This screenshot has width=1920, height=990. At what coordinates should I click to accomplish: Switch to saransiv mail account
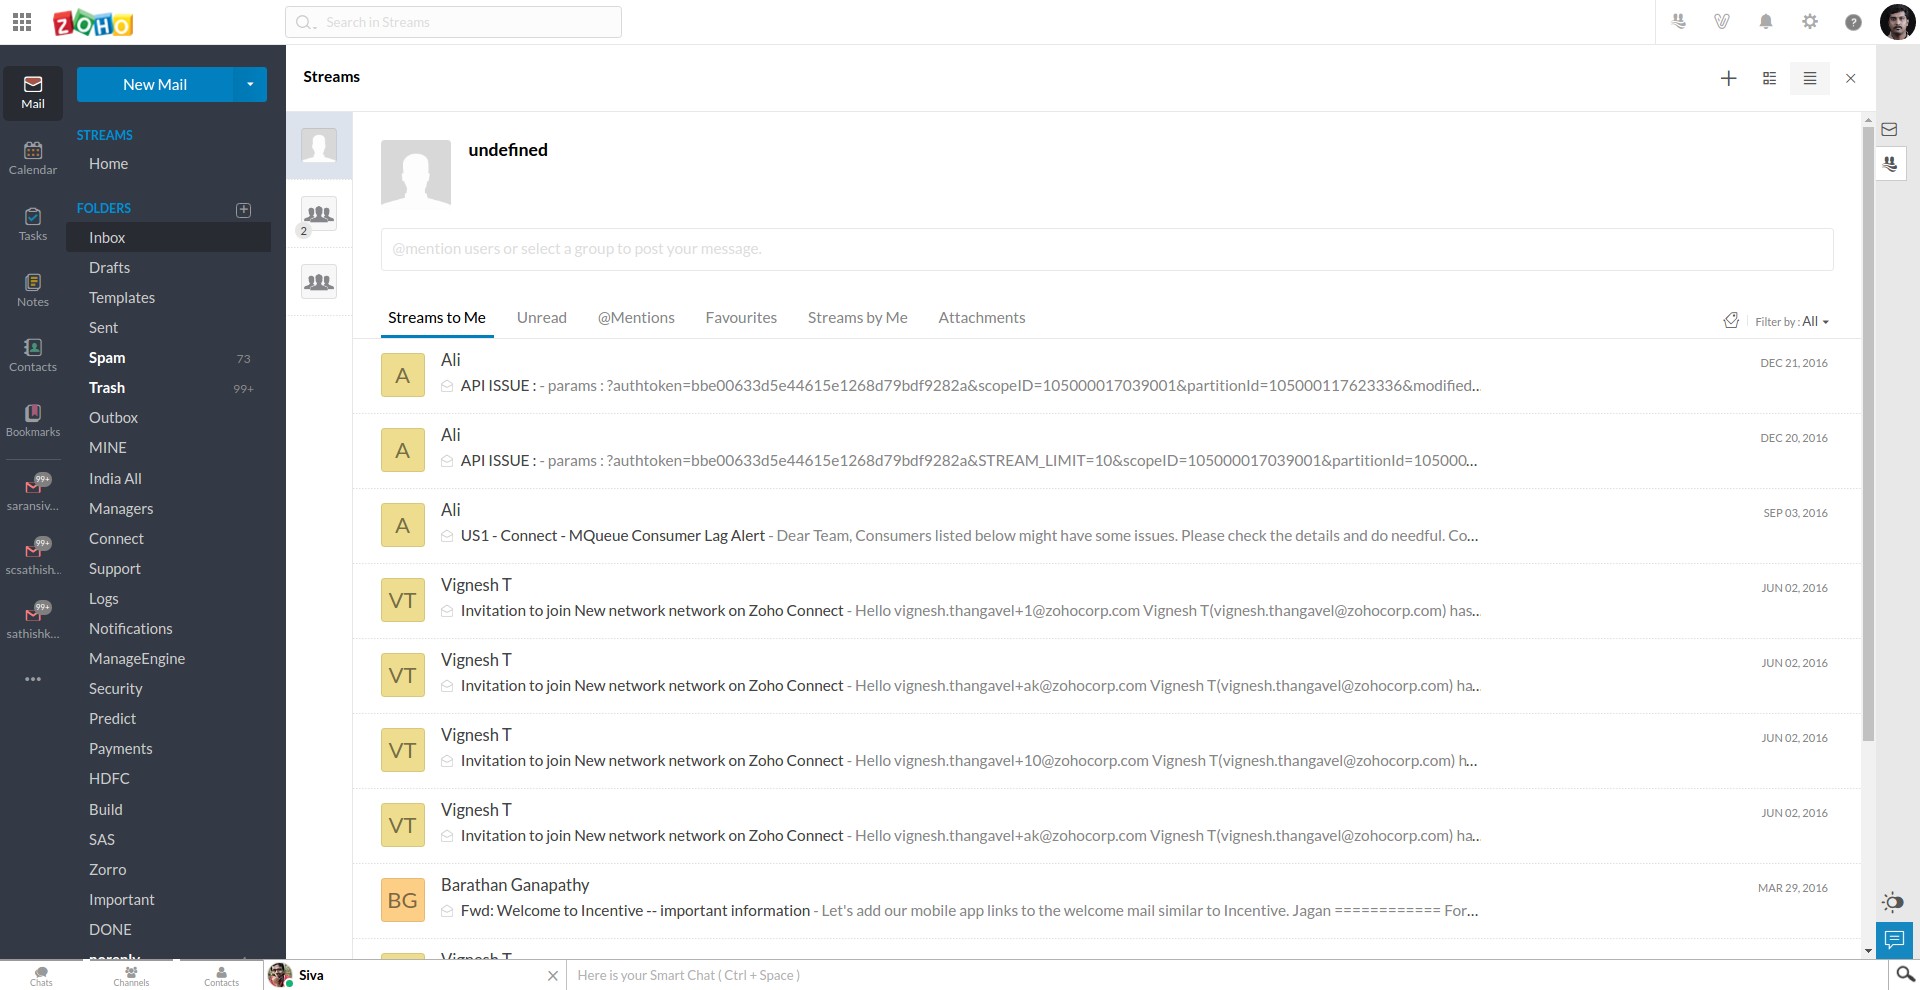coord(33,492)
